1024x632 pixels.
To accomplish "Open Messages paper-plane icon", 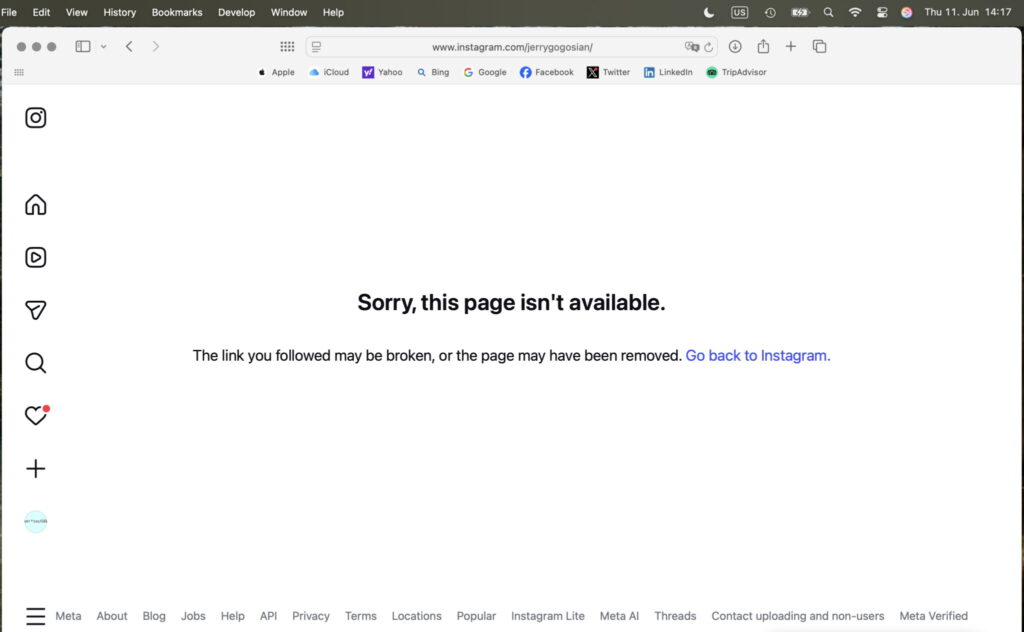I will point(36,310).
